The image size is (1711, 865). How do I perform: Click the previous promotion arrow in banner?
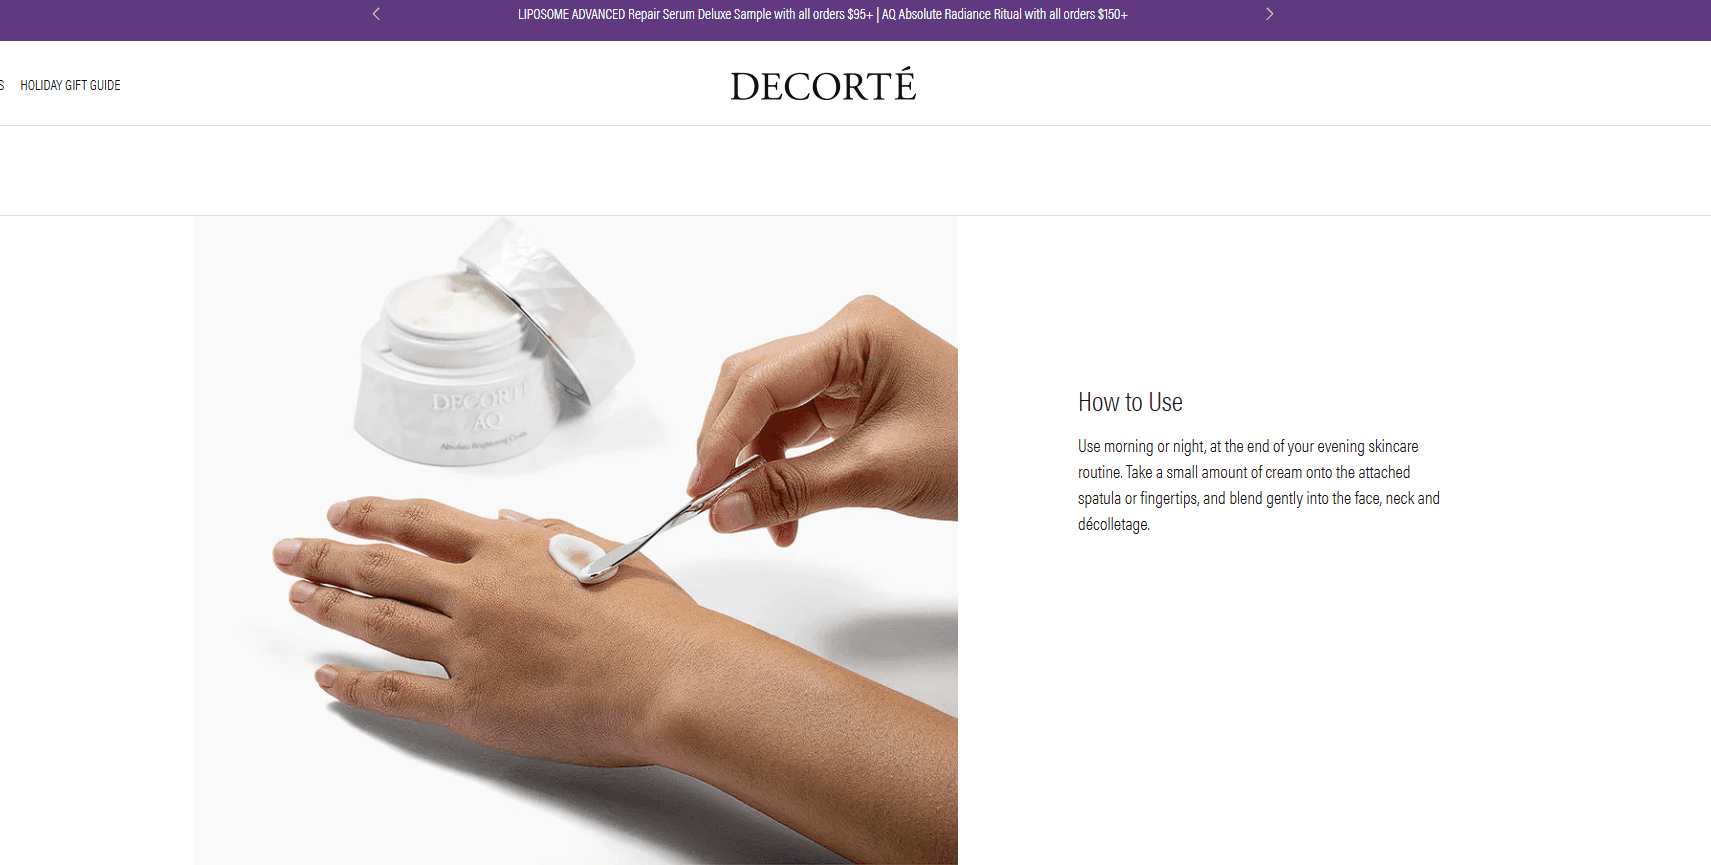(x=376, y=14)
